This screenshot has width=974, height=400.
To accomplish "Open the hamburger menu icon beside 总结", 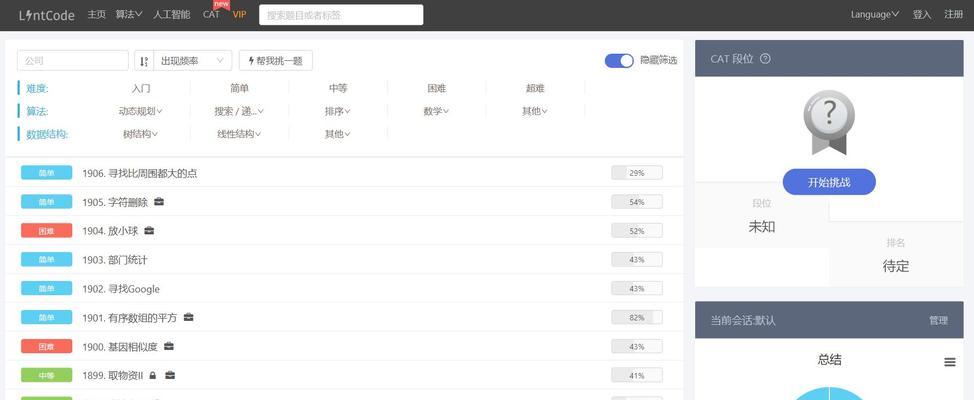I will coord(950,362).
